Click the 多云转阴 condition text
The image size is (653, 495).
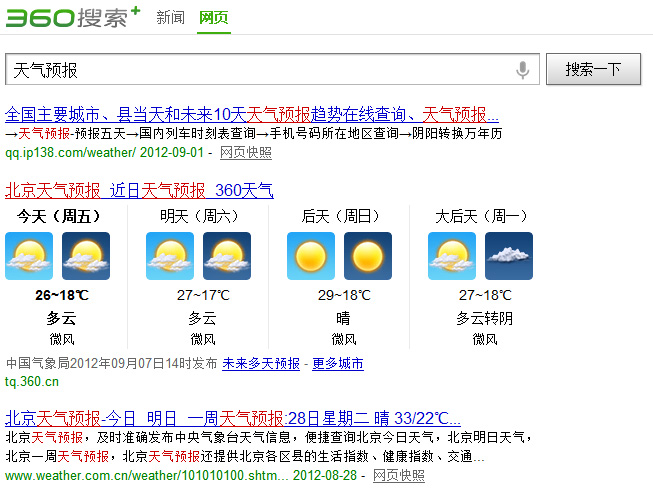point(485,318)
